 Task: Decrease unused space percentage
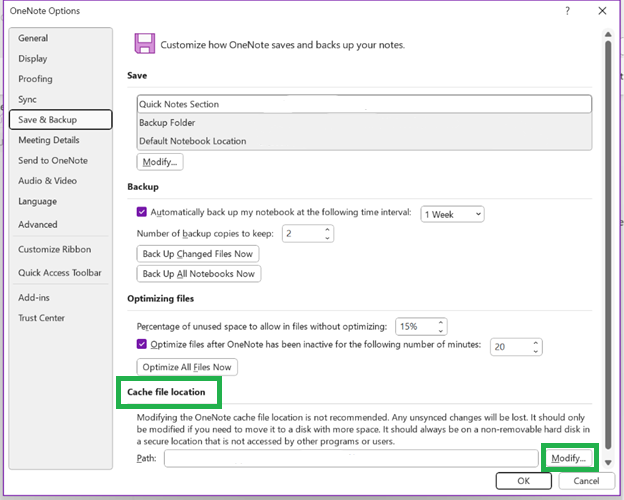tap(441, 331)
